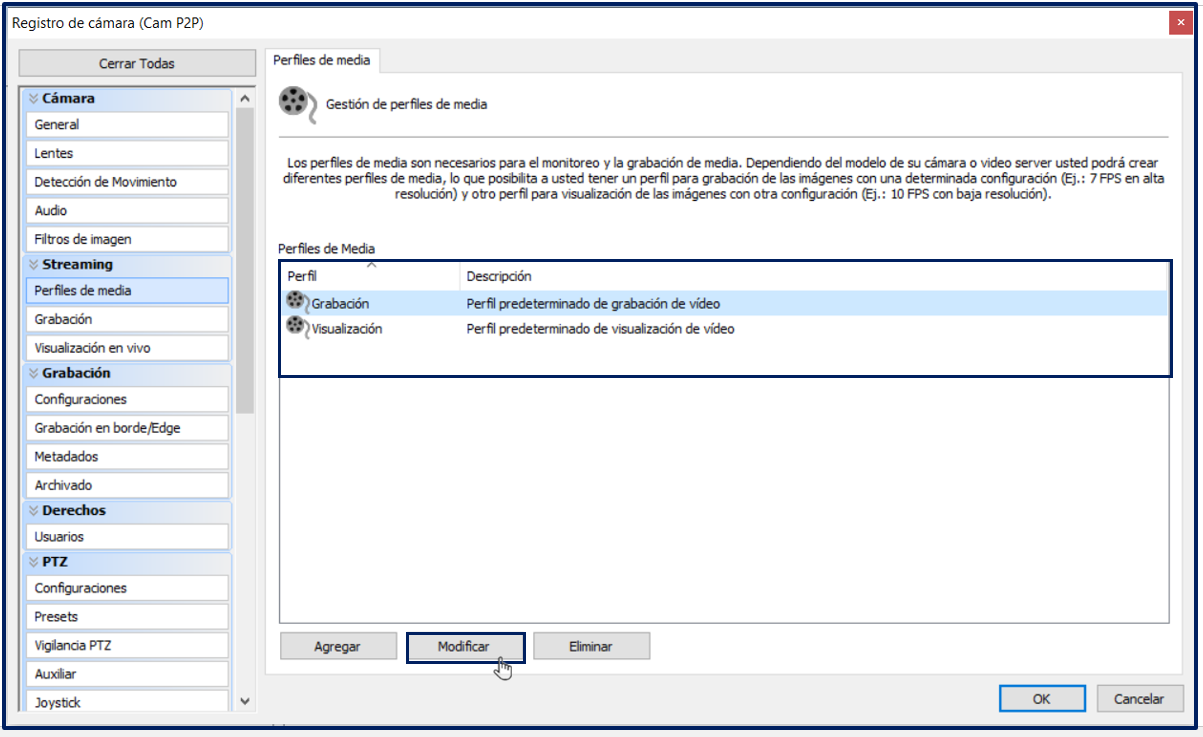Click the Visualización profile film reel icon
The image size is (1203, 737).
[x=298, y=326]
